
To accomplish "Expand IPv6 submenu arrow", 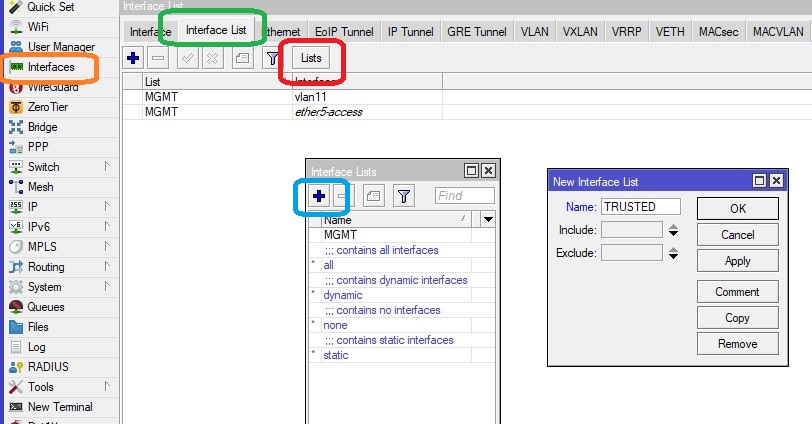I will click(x=107, y=226).
